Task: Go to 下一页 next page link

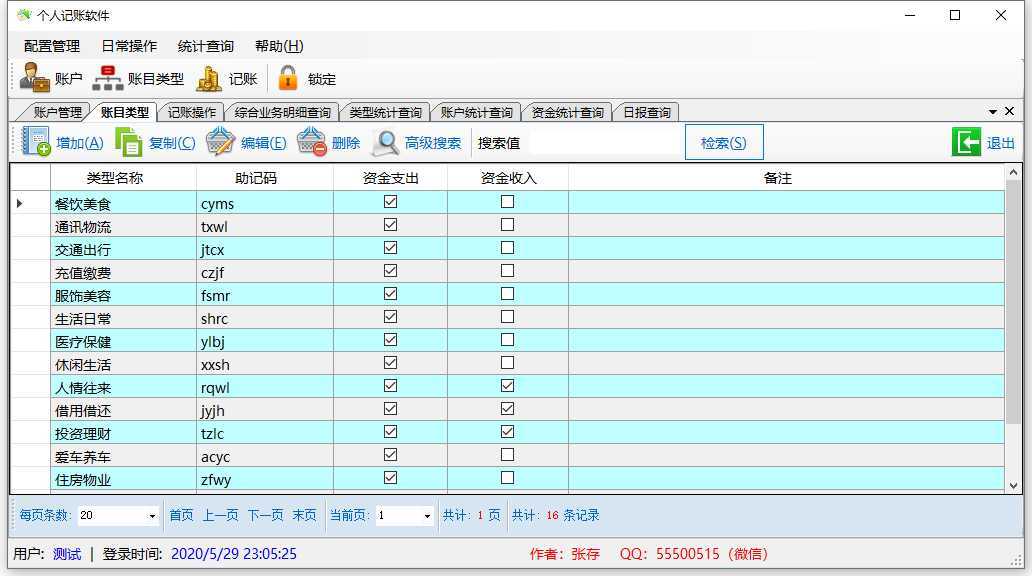Action: (x=265, y=515)
